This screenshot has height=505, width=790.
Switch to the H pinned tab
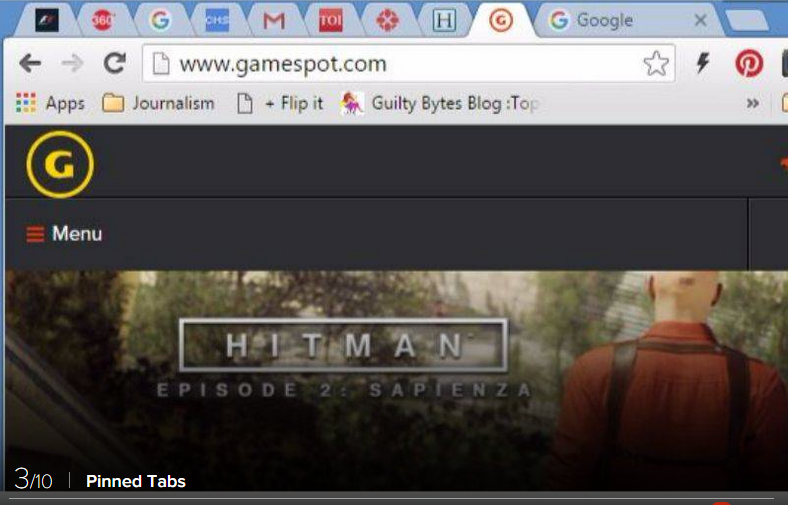[444, 21]
